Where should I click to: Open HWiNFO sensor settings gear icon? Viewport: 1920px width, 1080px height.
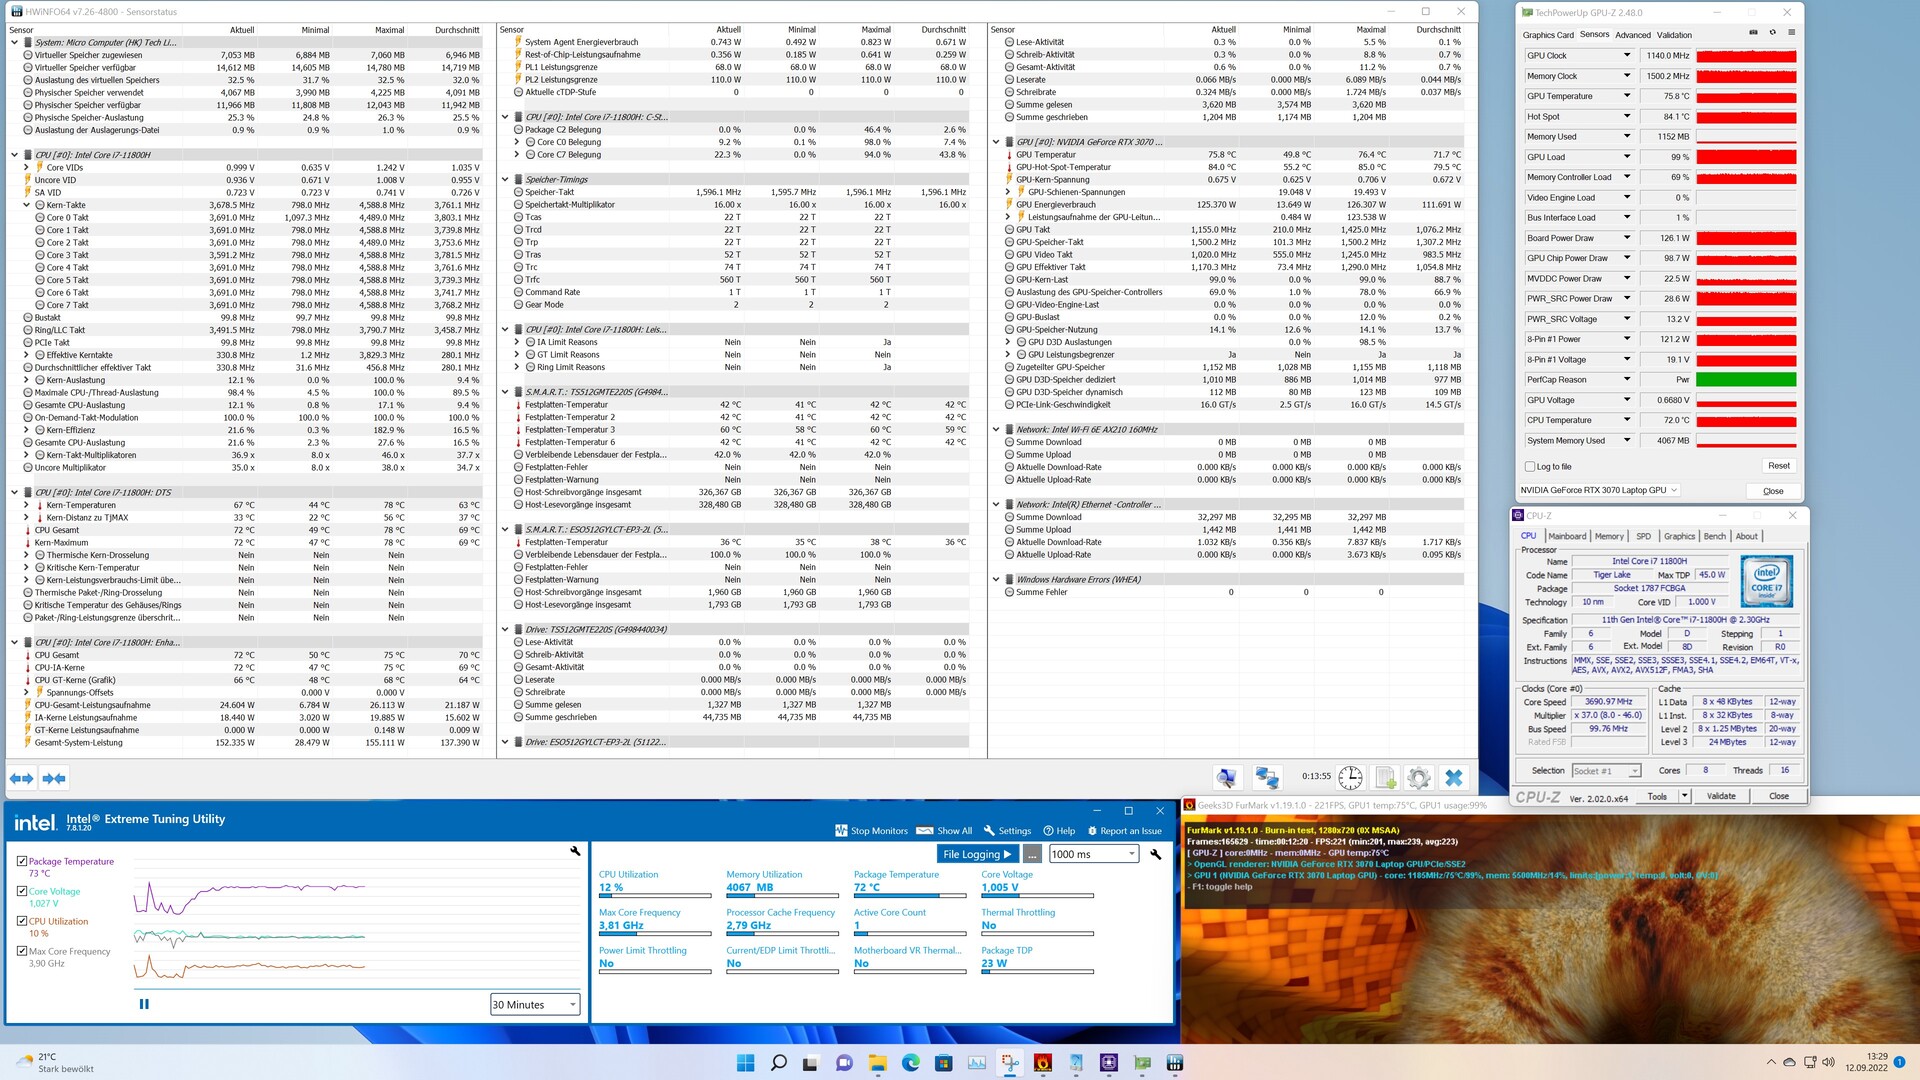pyautogui.click(x=1418, y=778)
